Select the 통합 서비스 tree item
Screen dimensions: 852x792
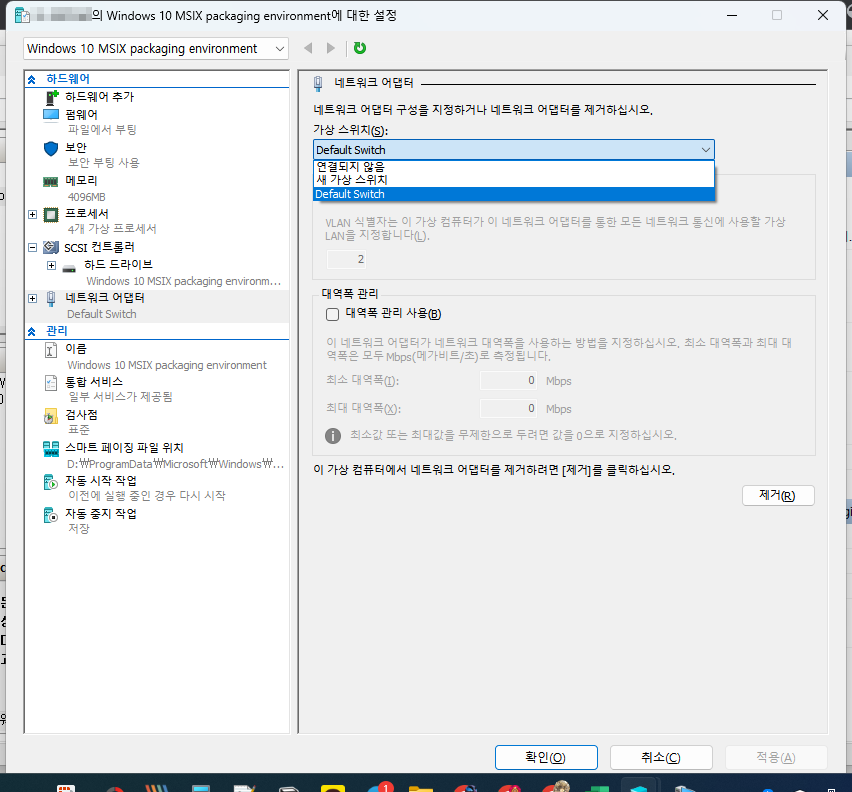coord(94,382)
